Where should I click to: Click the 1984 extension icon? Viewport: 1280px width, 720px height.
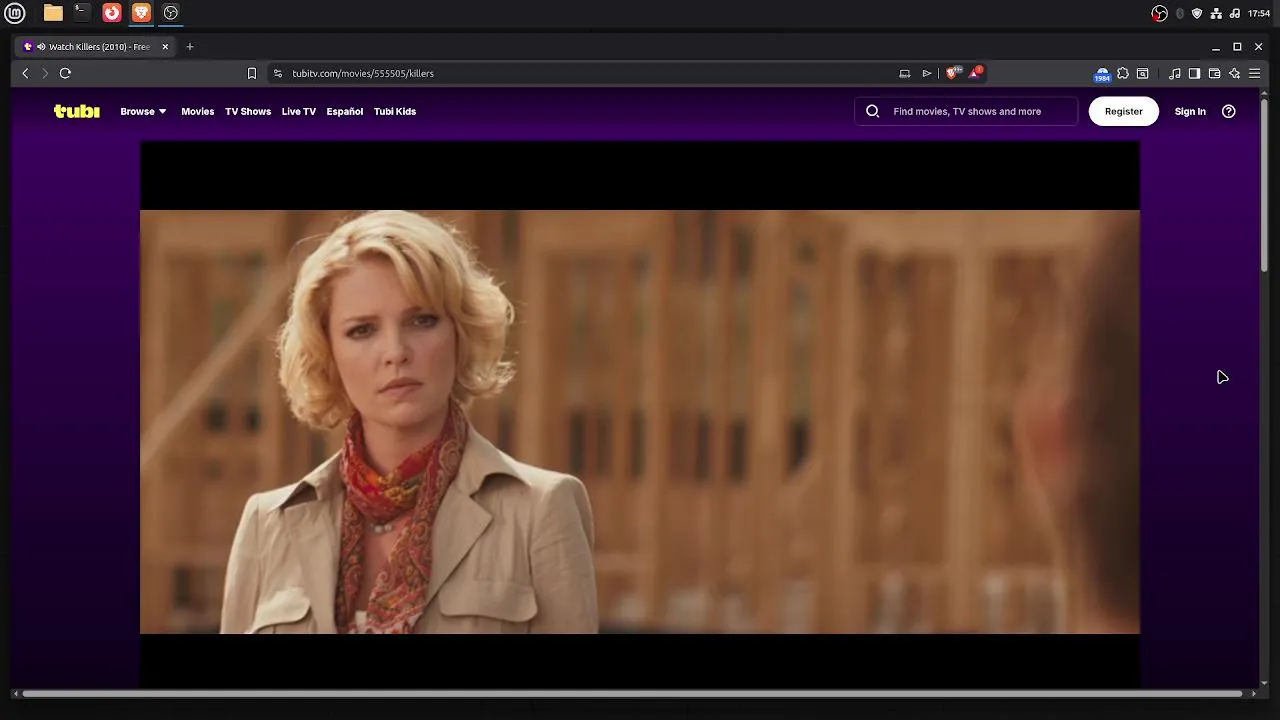(x=1102, y=74)
